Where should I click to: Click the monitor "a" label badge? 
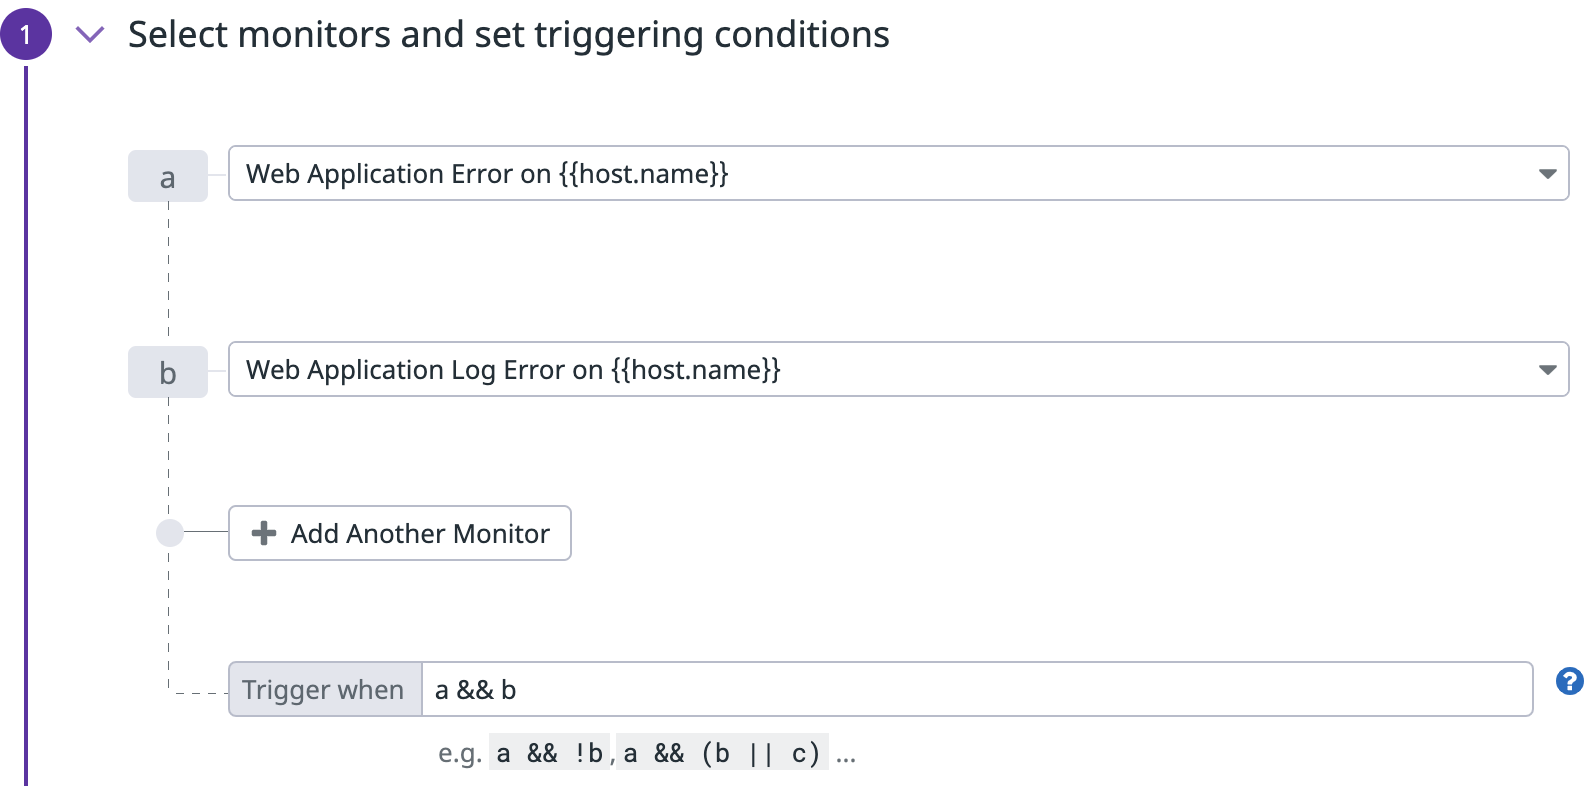tap(167, 175)
